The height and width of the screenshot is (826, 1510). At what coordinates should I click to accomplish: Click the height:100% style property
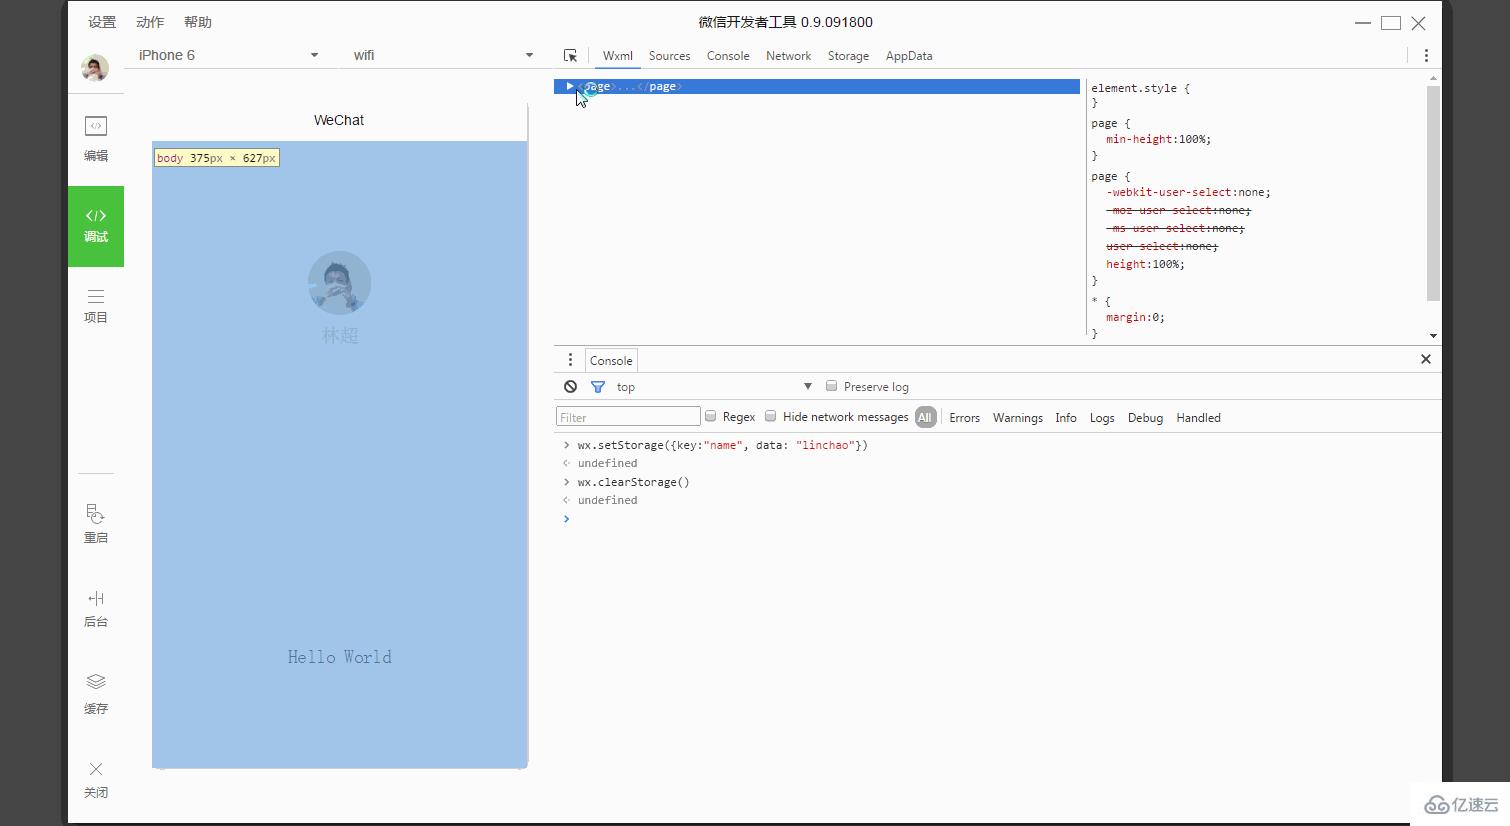[x=1145, y=264]
